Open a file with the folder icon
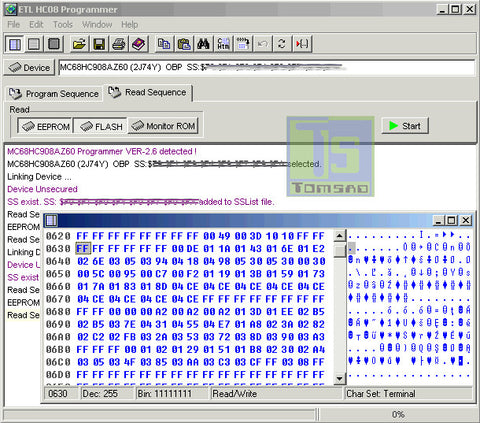The height and width of the screenshot is (423, 480). (x=79, y=44)
